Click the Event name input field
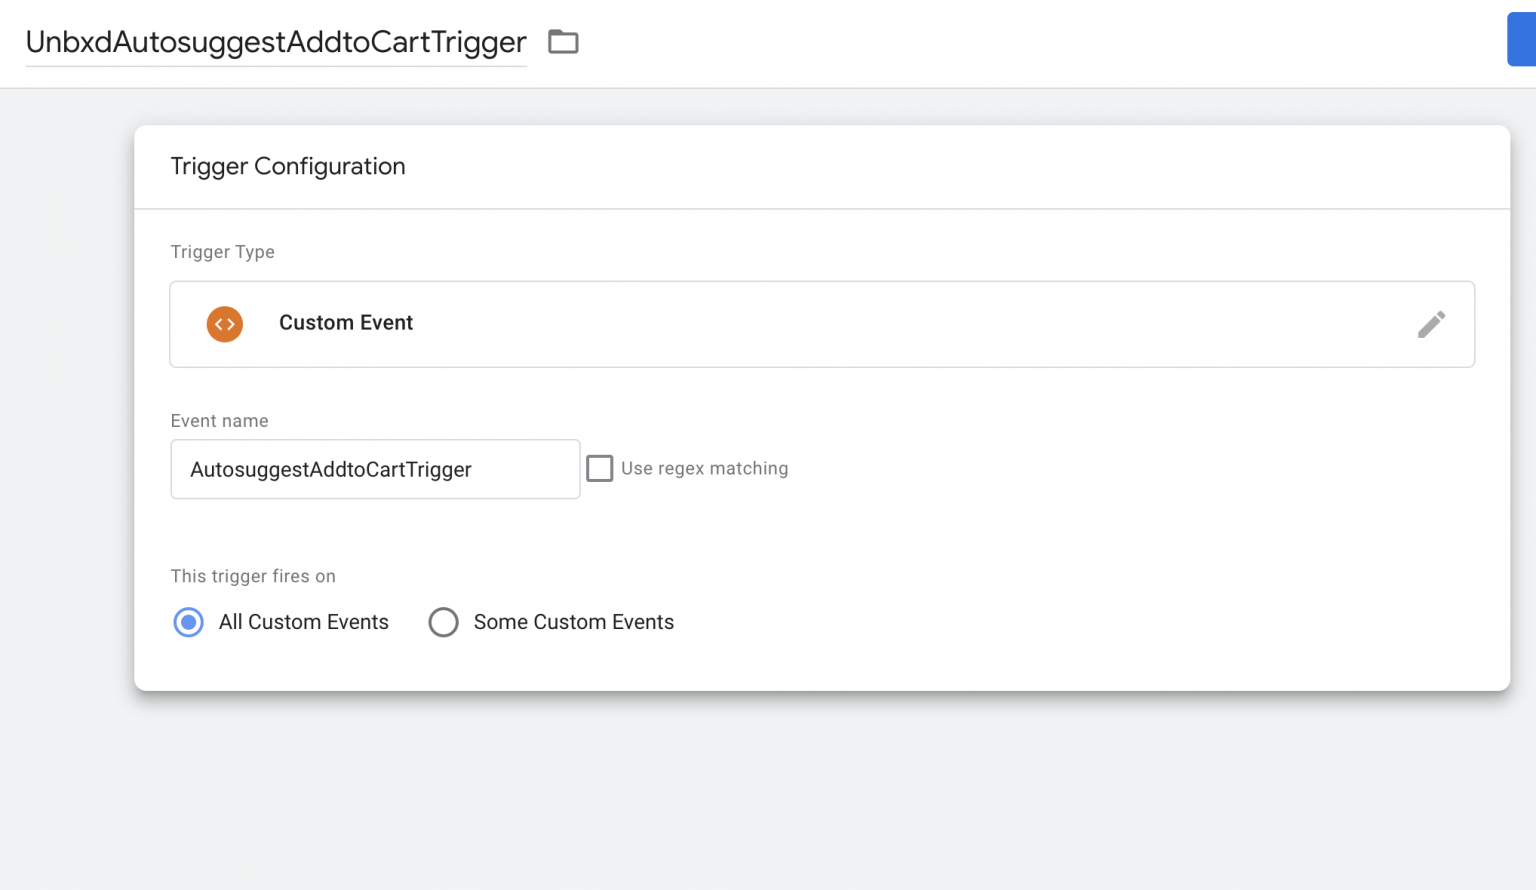1536x890 pixels. pos(375,469)
